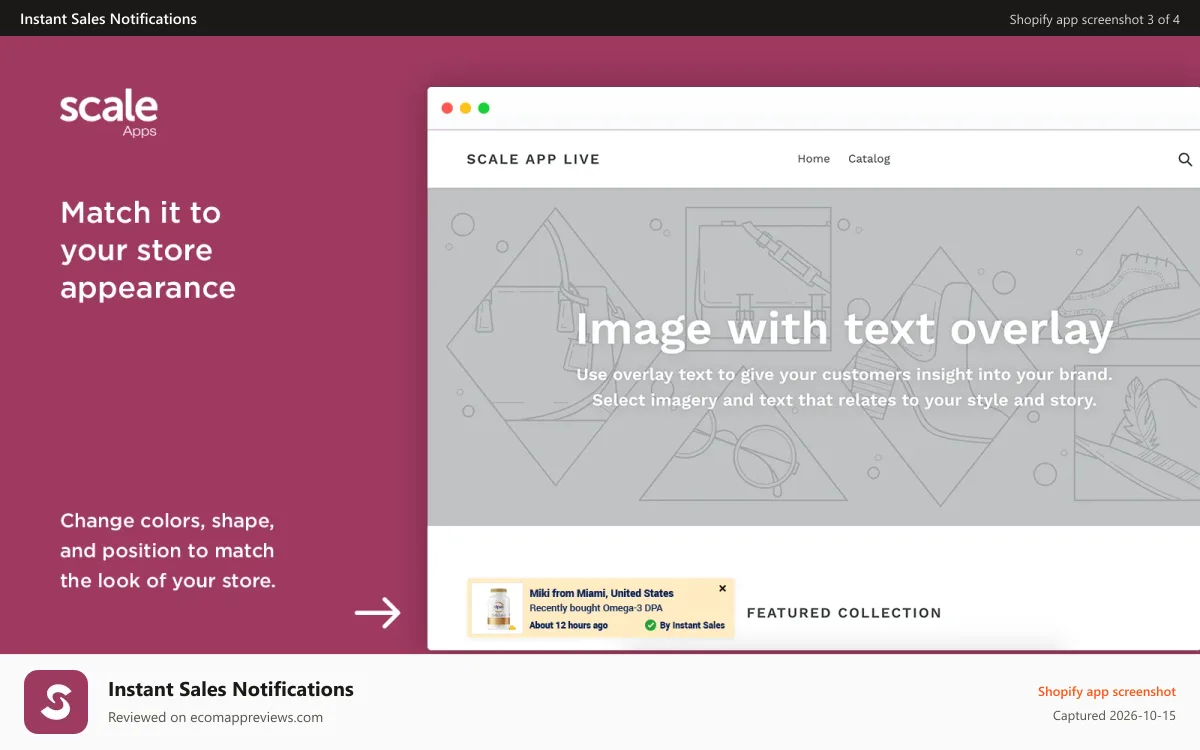Screen dimensions: 1200x750
Task: Click the green window maximize dot
Action: click(484, 108)
